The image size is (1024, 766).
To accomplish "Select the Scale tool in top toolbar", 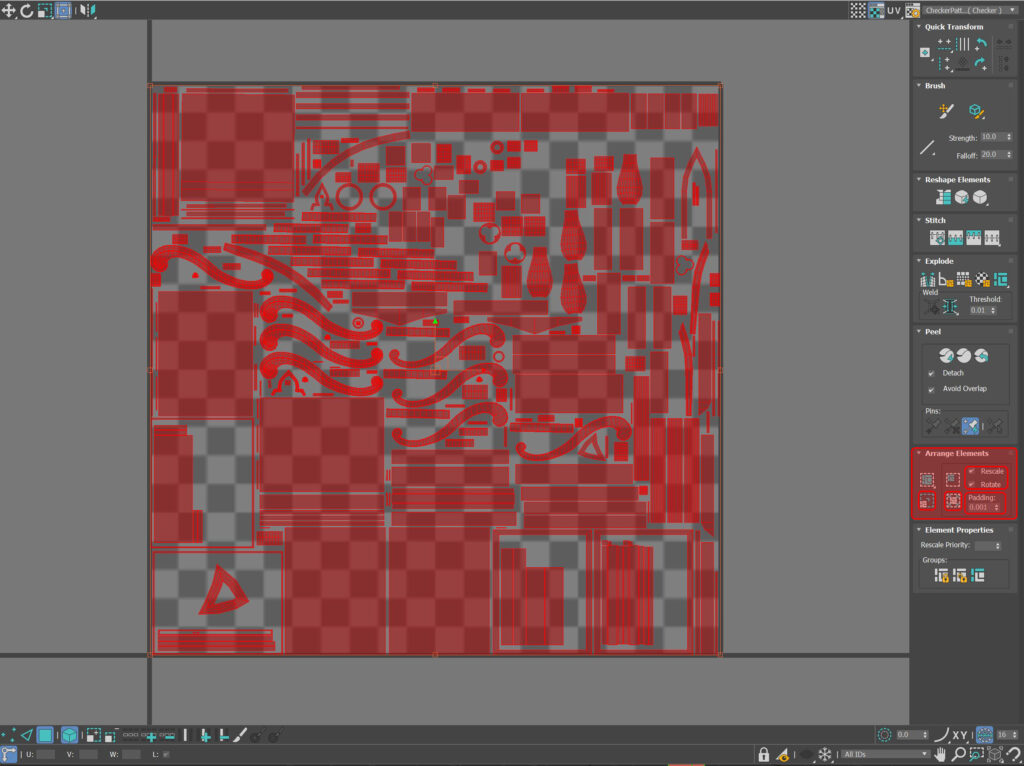I will click(44, 10).
